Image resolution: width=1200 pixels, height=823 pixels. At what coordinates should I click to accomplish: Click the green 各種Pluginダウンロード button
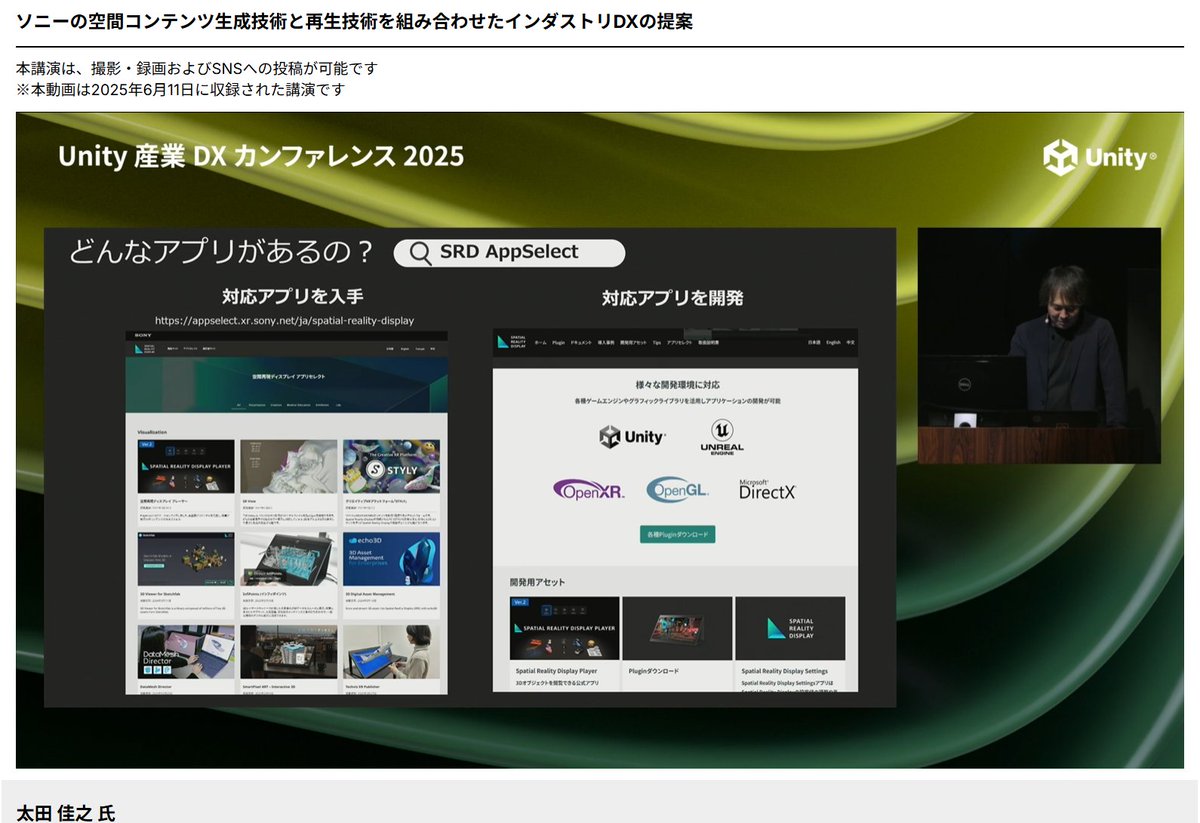[677, 534]
